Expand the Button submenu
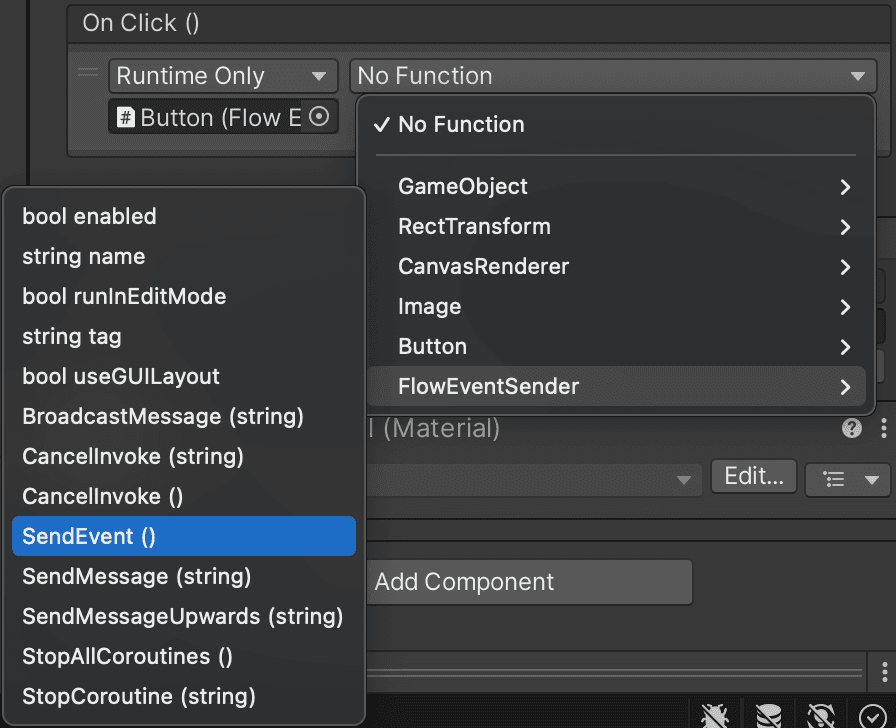The image size is (896, 728). pyautogui.click(x=617, y=347)
